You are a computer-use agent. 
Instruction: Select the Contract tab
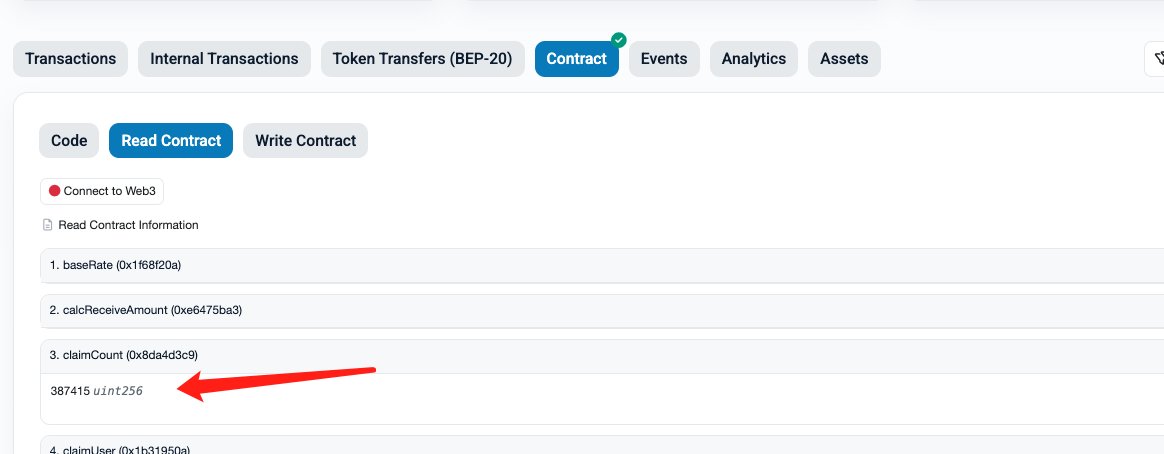(577, 59)
